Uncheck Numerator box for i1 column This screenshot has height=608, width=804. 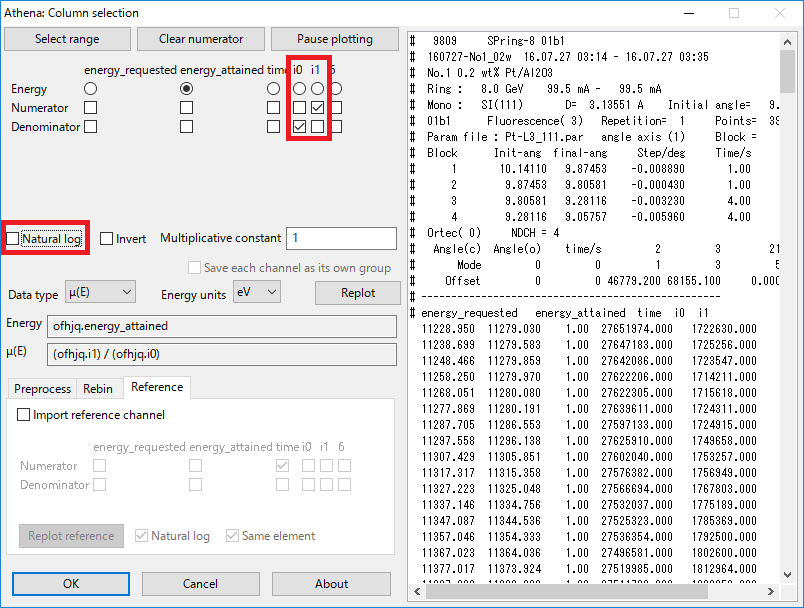317,108
